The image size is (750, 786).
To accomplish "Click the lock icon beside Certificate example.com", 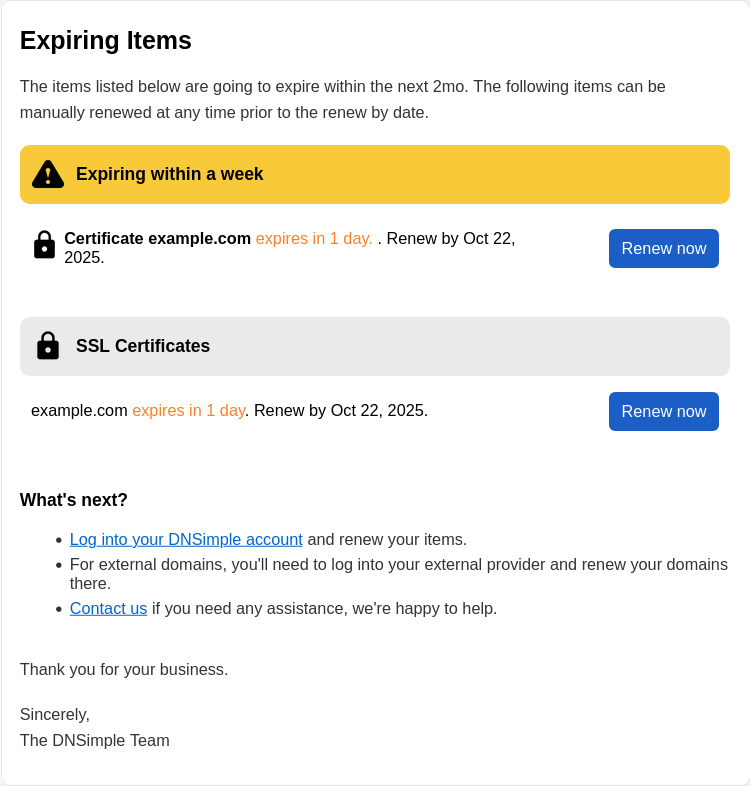I will click(x=44, y=245).
